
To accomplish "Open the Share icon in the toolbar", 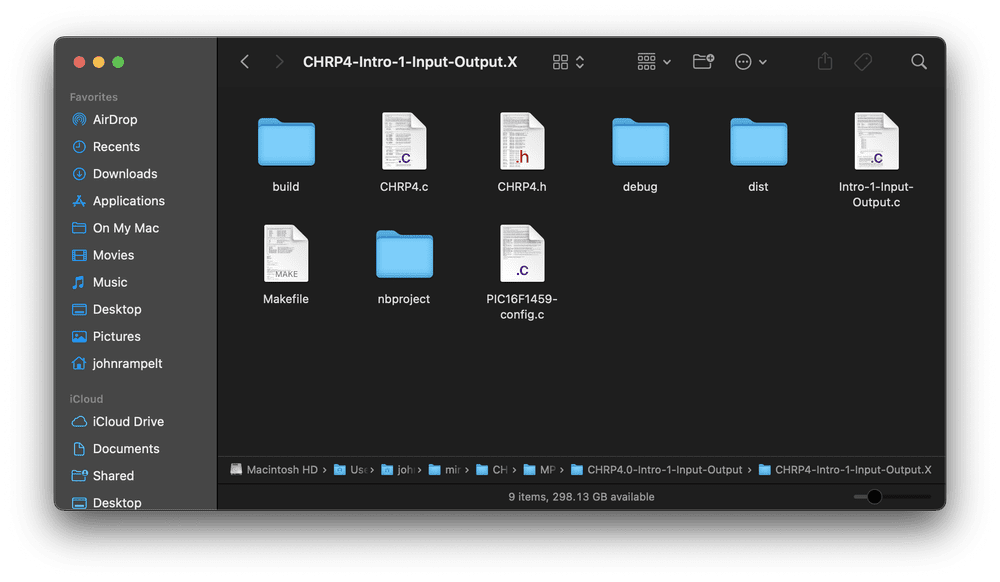I will [824, 61].
